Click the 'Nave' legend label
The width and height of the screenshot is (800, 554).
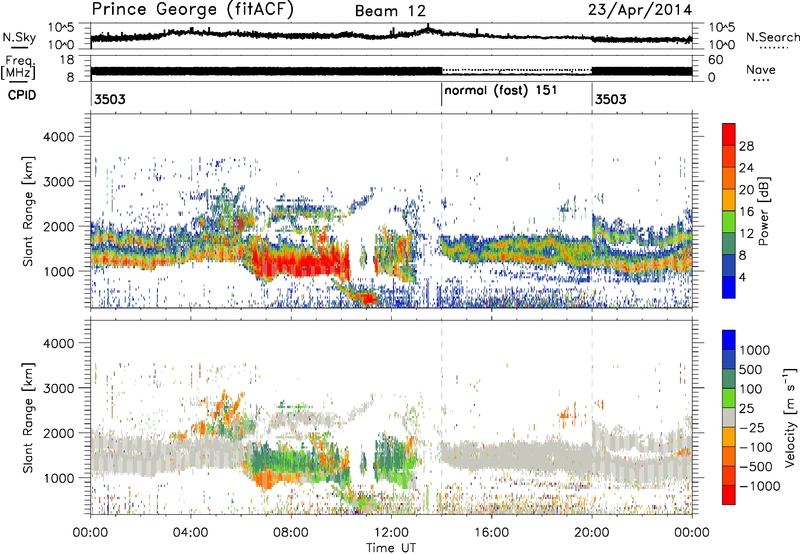click(x=761, y=69)
